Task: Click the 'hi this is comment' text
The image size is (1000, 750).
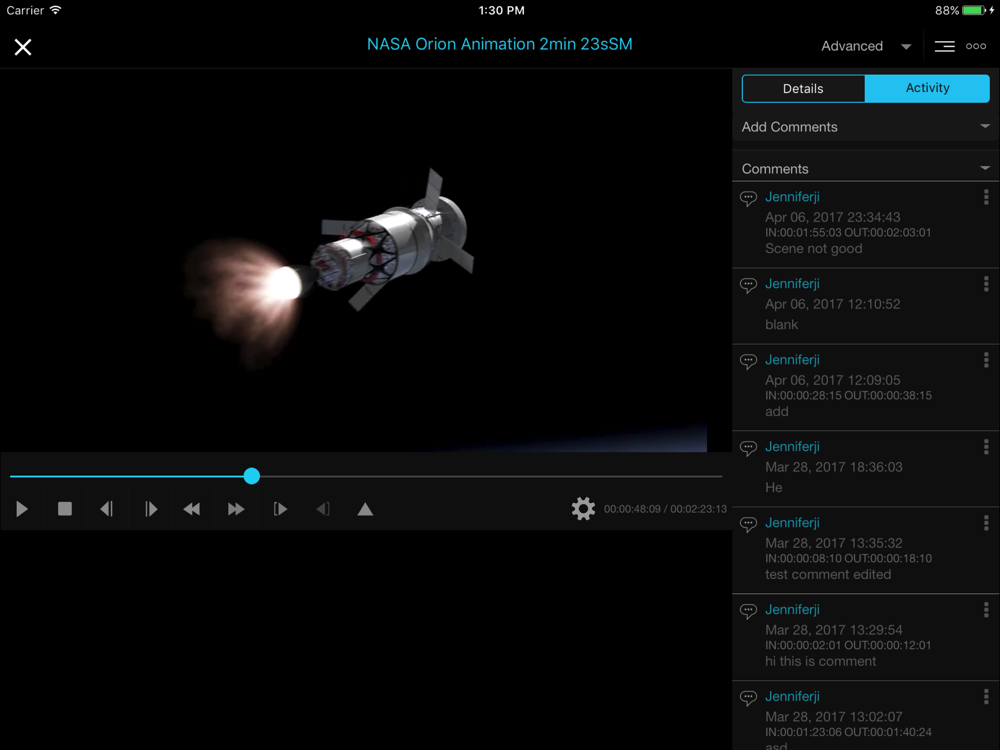Action: pos(820,661)
